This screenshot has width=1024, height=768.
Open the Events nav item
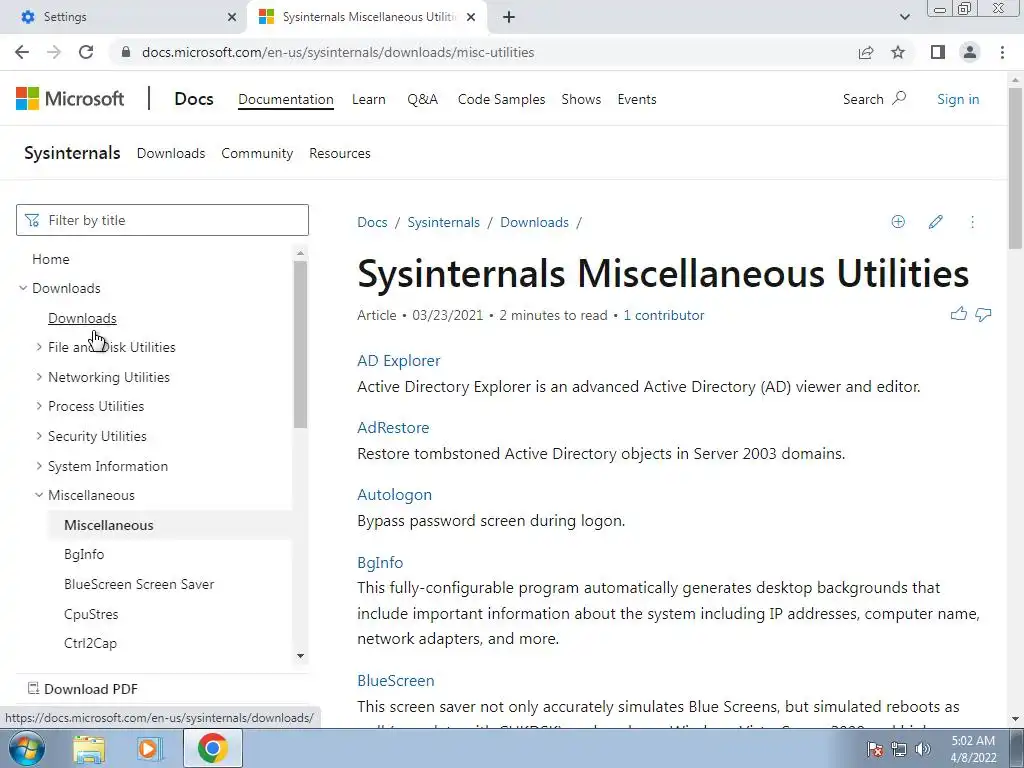(x=637, y=99)
